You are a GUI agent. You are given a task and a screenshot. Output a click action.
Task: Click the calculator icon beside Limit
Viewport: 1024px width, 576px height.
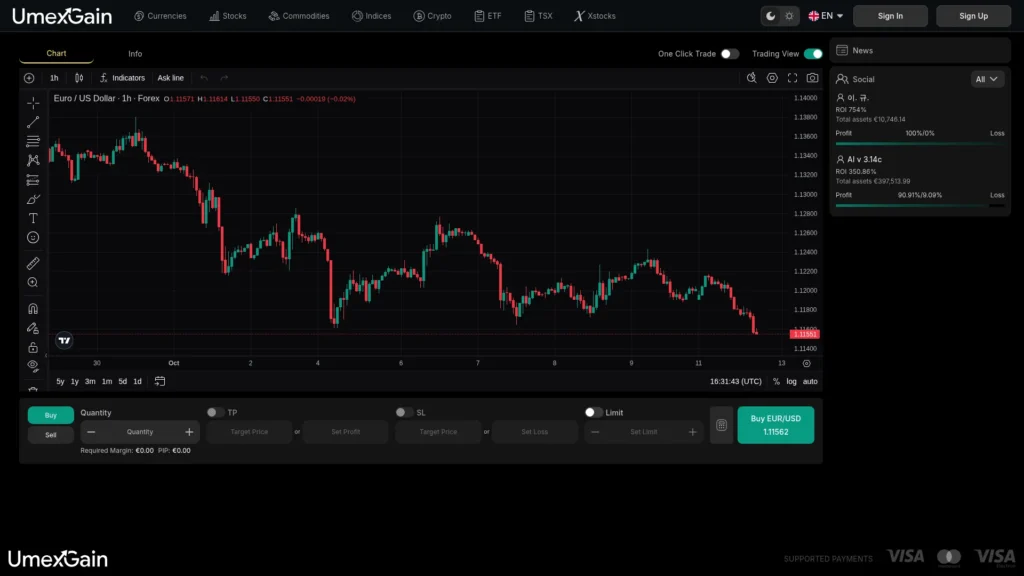722,425
